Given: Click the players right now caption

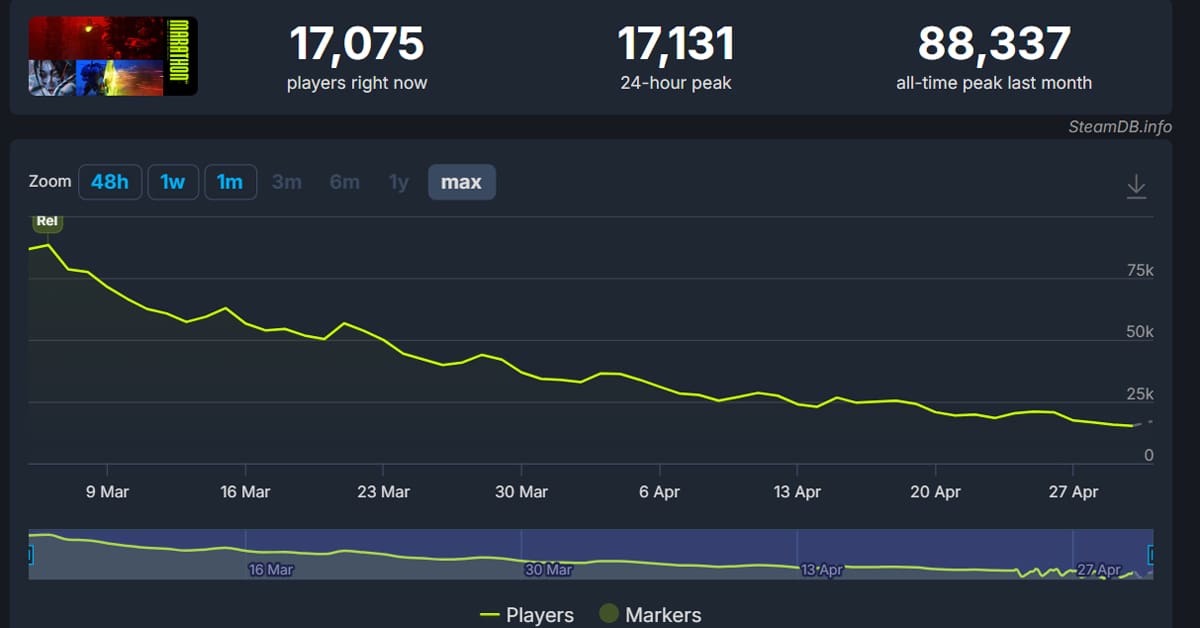Looking at the screenshot, I should [x=357, y=83].
